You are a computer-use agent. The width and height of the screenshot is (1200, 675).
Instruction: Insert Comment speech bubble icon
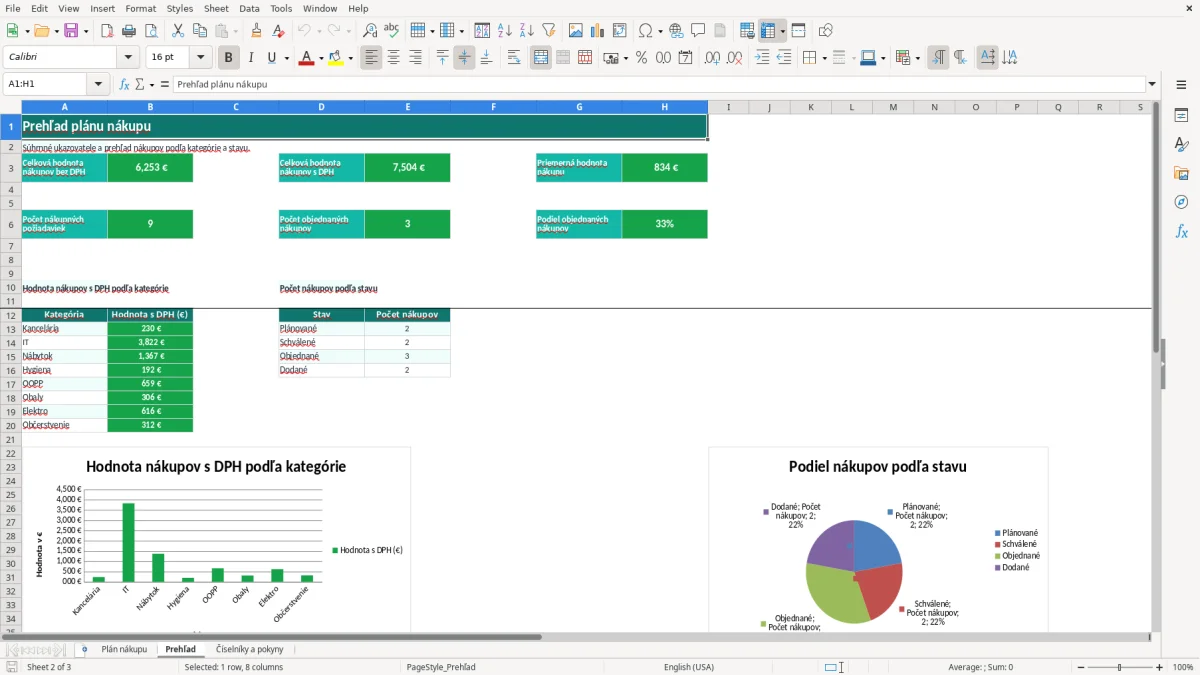699,31
